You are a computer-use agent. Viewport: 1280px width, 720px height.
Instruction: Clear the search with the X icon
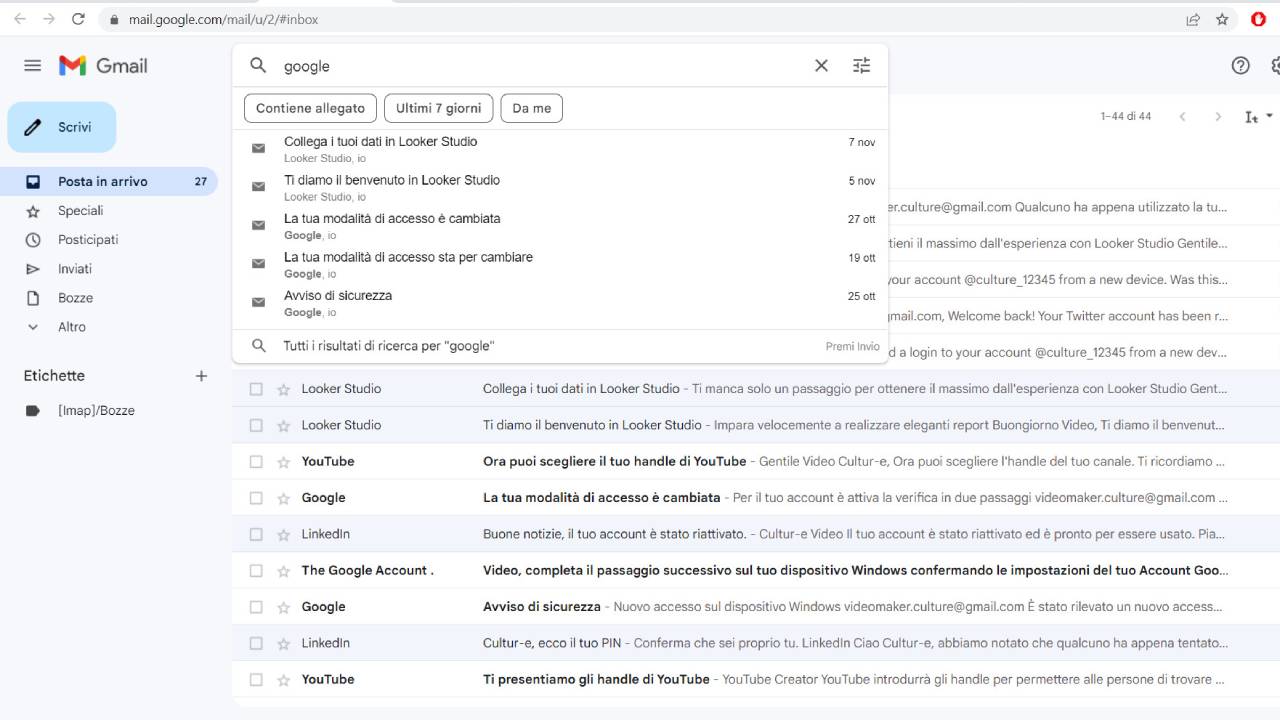pyautogui.click(x=821, y=66)
